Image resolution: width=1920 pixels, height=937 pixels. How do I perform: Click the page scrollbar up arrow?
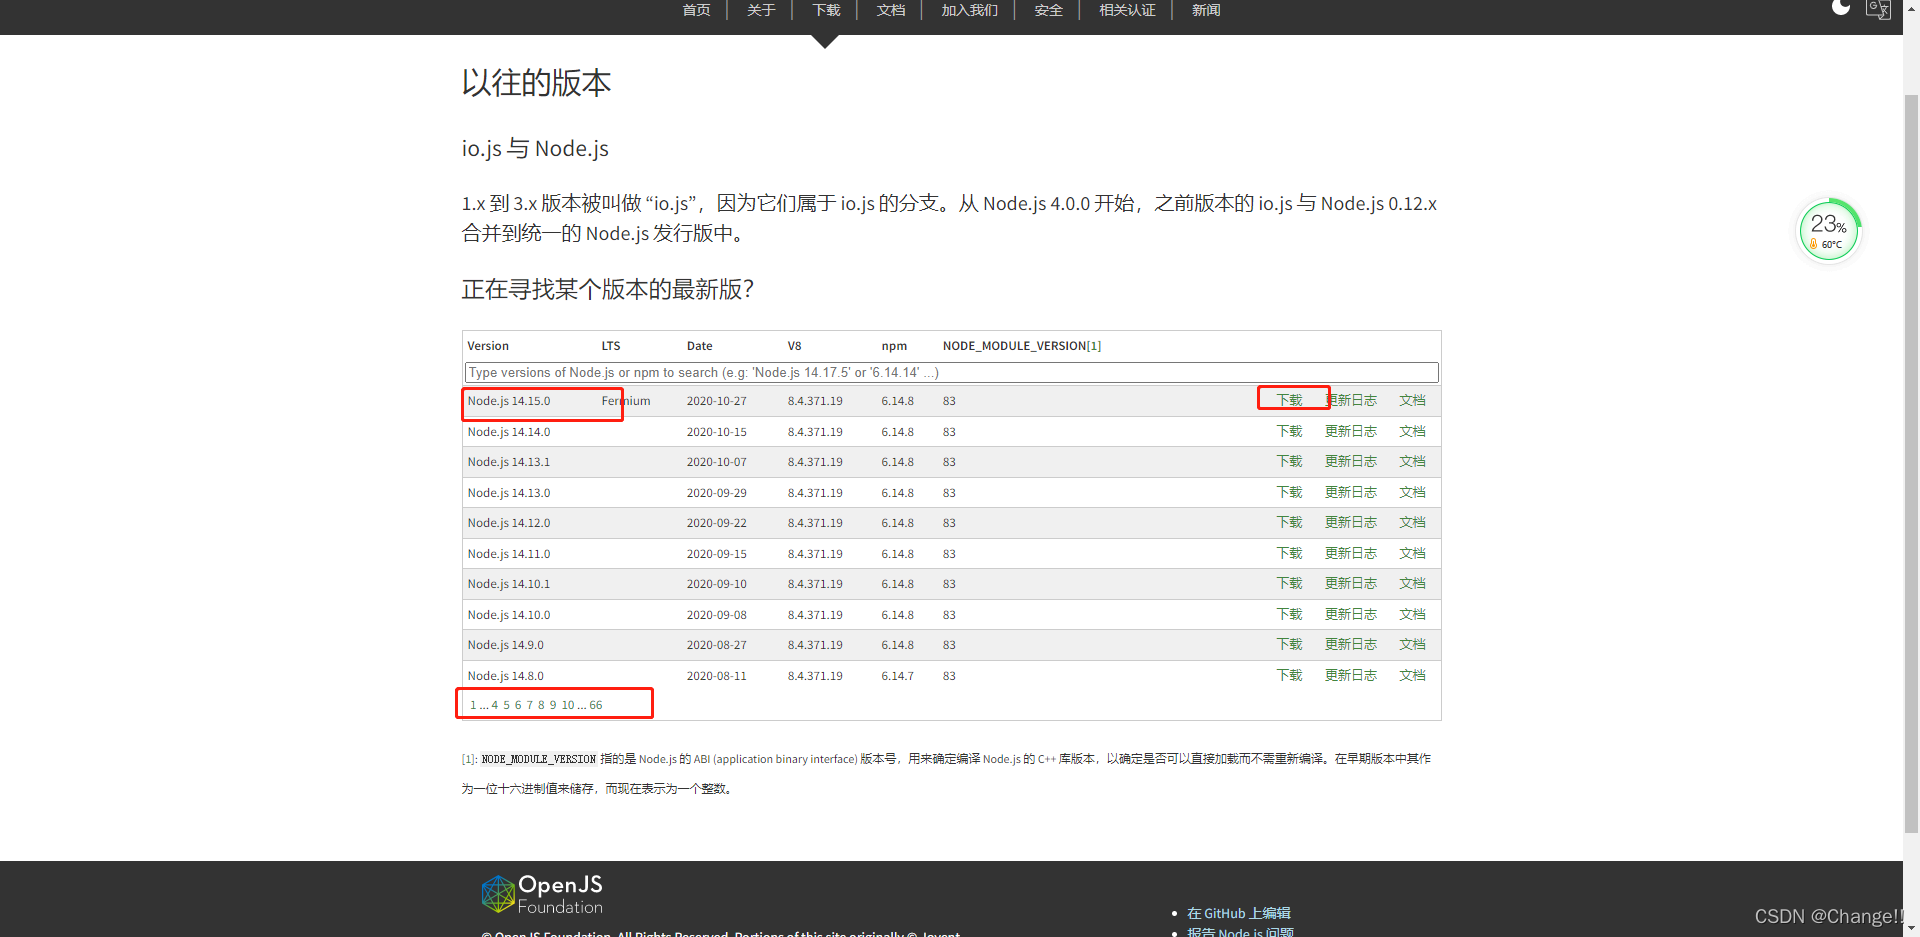(x=1911, y=7)
